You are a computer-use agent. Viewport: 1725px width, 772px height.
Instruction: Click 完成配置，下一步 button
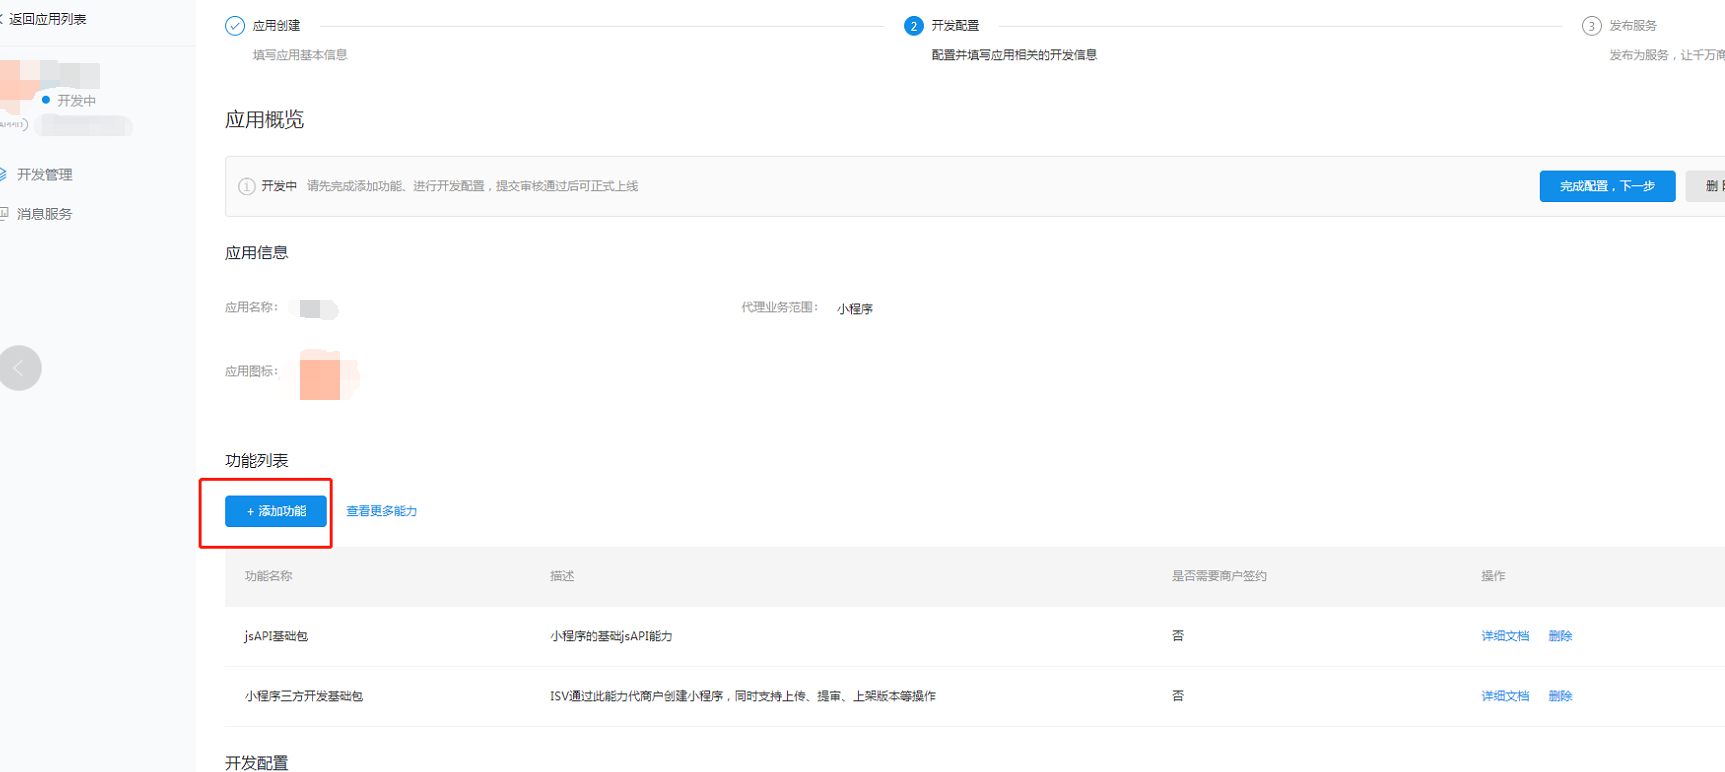1607,186
